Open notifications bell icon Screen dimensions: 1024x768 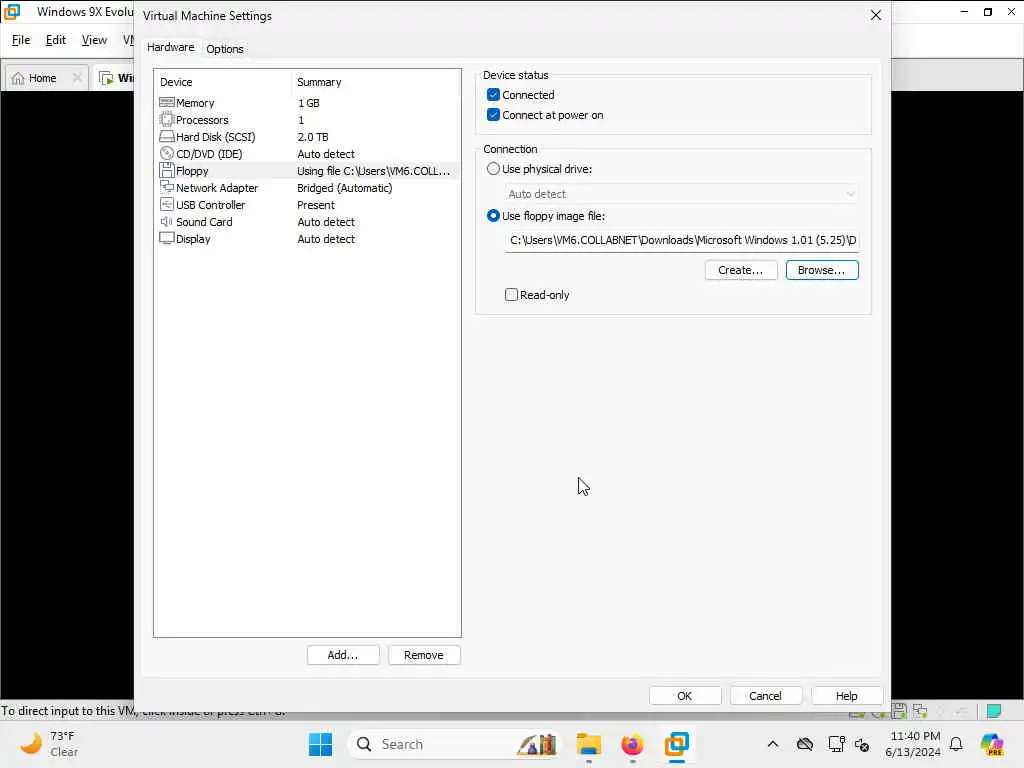coord(956,744)
